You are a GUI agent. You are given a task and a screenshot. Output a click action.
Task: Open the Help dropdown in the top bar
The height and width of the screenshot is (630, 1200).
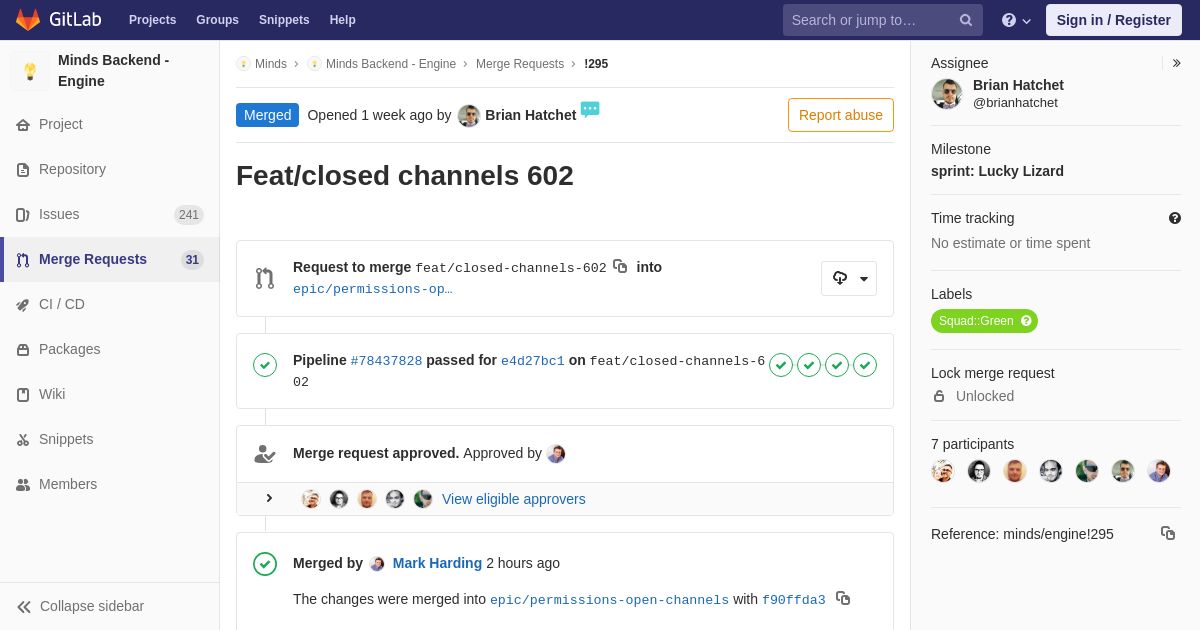click(x=1016, y=20)
